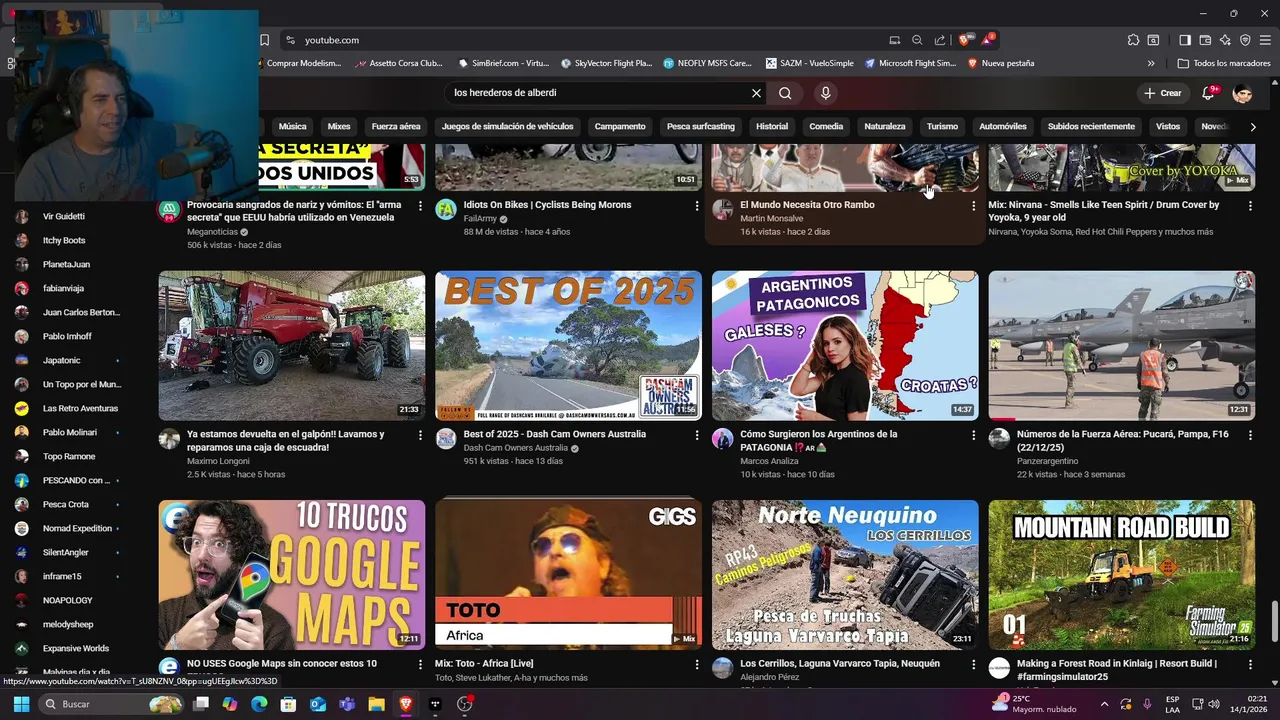Open more options for El Mundo Necesita Otro Rambo
Image resolution: width=1280 pixels, height=720 pixels.
[973, 206]
